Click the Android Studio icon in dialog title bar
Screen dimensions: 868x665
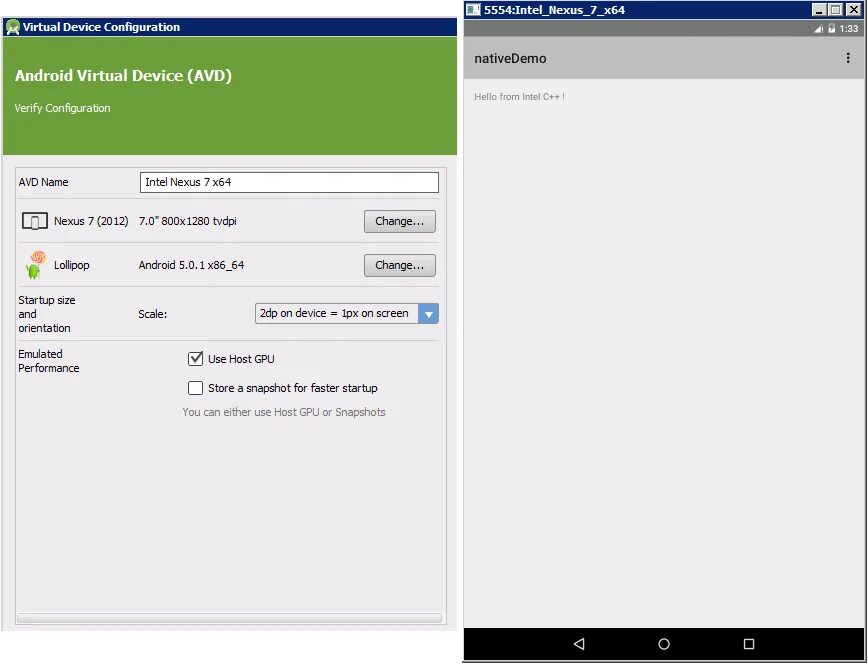click(12, 27)
